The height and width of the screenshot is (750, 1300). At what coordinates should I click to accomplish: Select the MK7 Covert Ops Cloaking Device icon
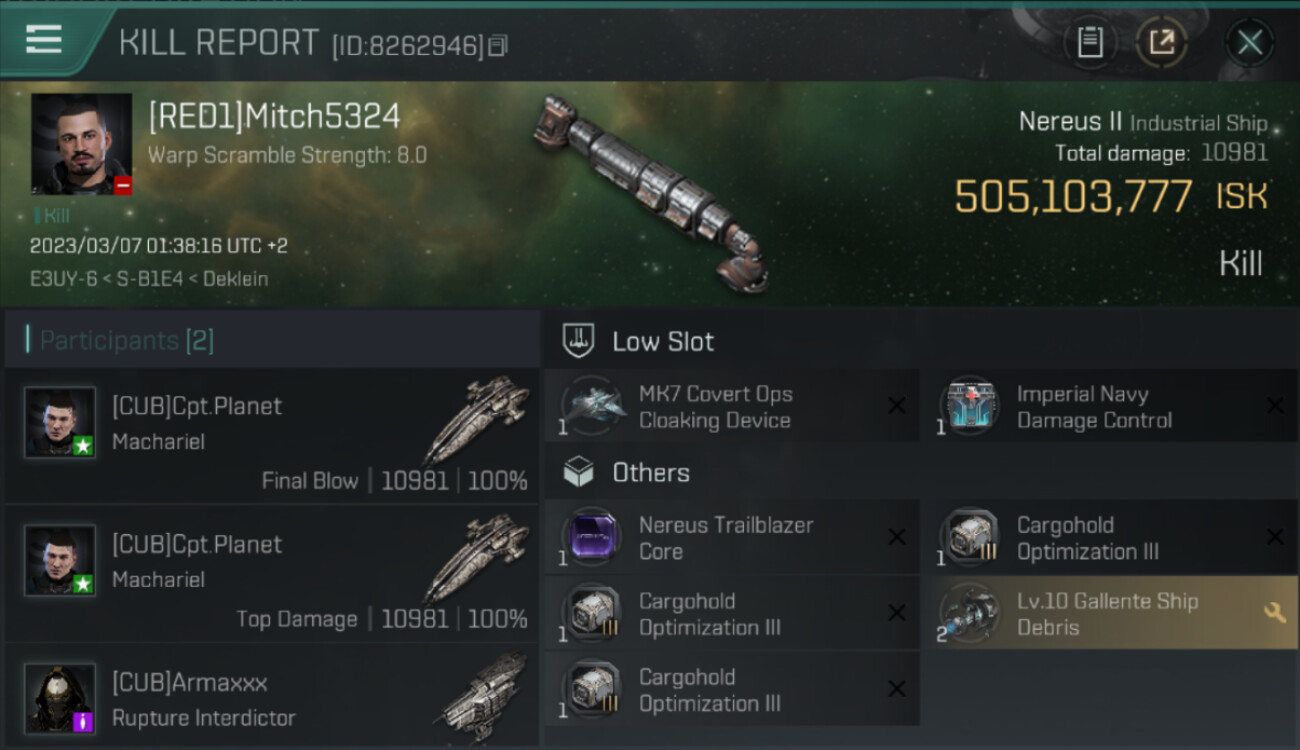tap(592, 405)
